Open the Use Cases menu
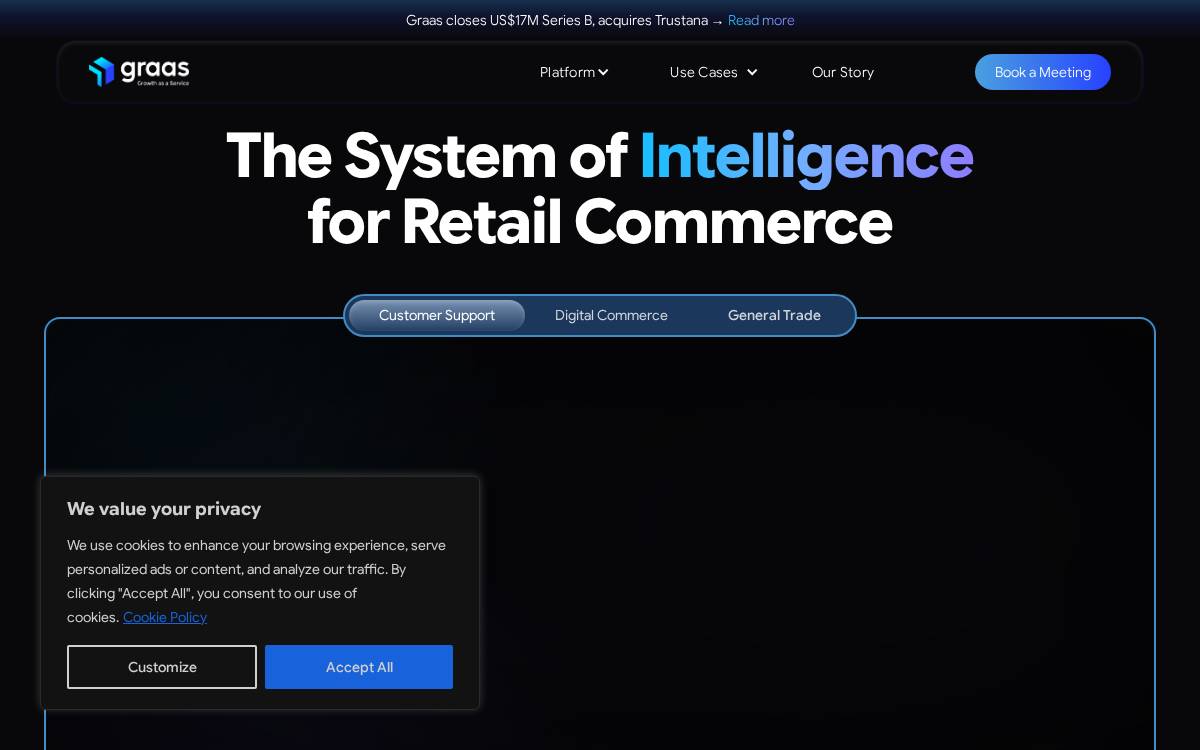The width and height of the screenshot is (1200, 750). click(x=703, y=72)
